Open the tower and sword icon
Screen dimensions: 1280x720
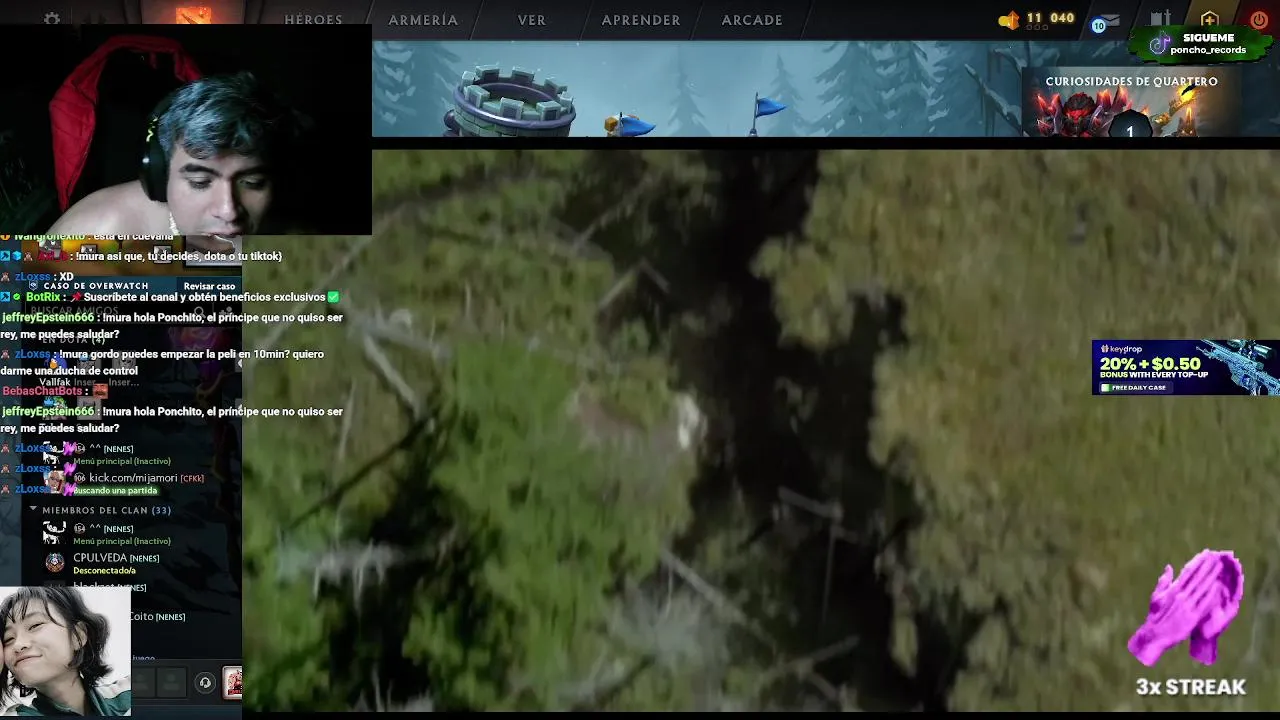point(1160,20)
